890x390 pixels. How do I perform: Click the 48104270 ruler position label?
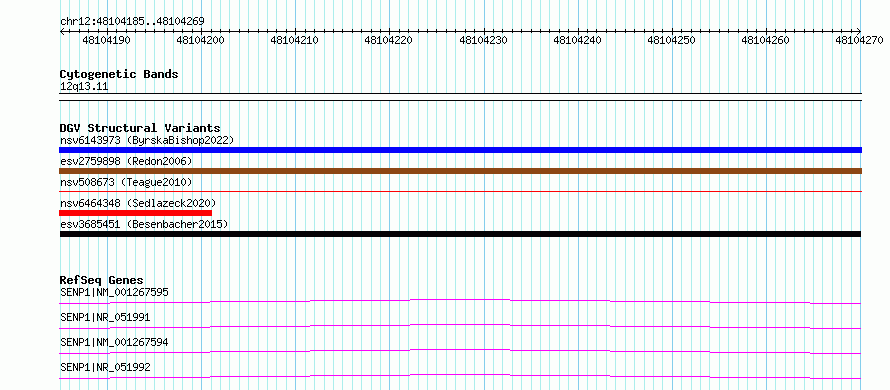(859, 40)
